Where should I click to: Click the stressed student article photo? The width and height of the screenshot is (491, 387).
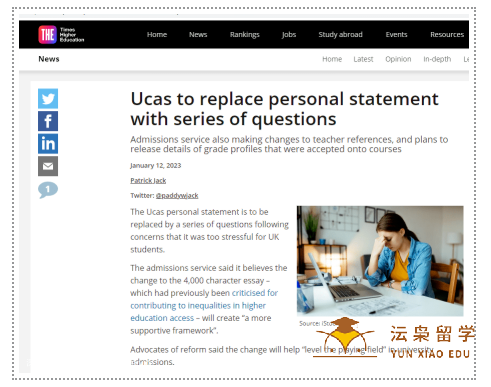380,261
